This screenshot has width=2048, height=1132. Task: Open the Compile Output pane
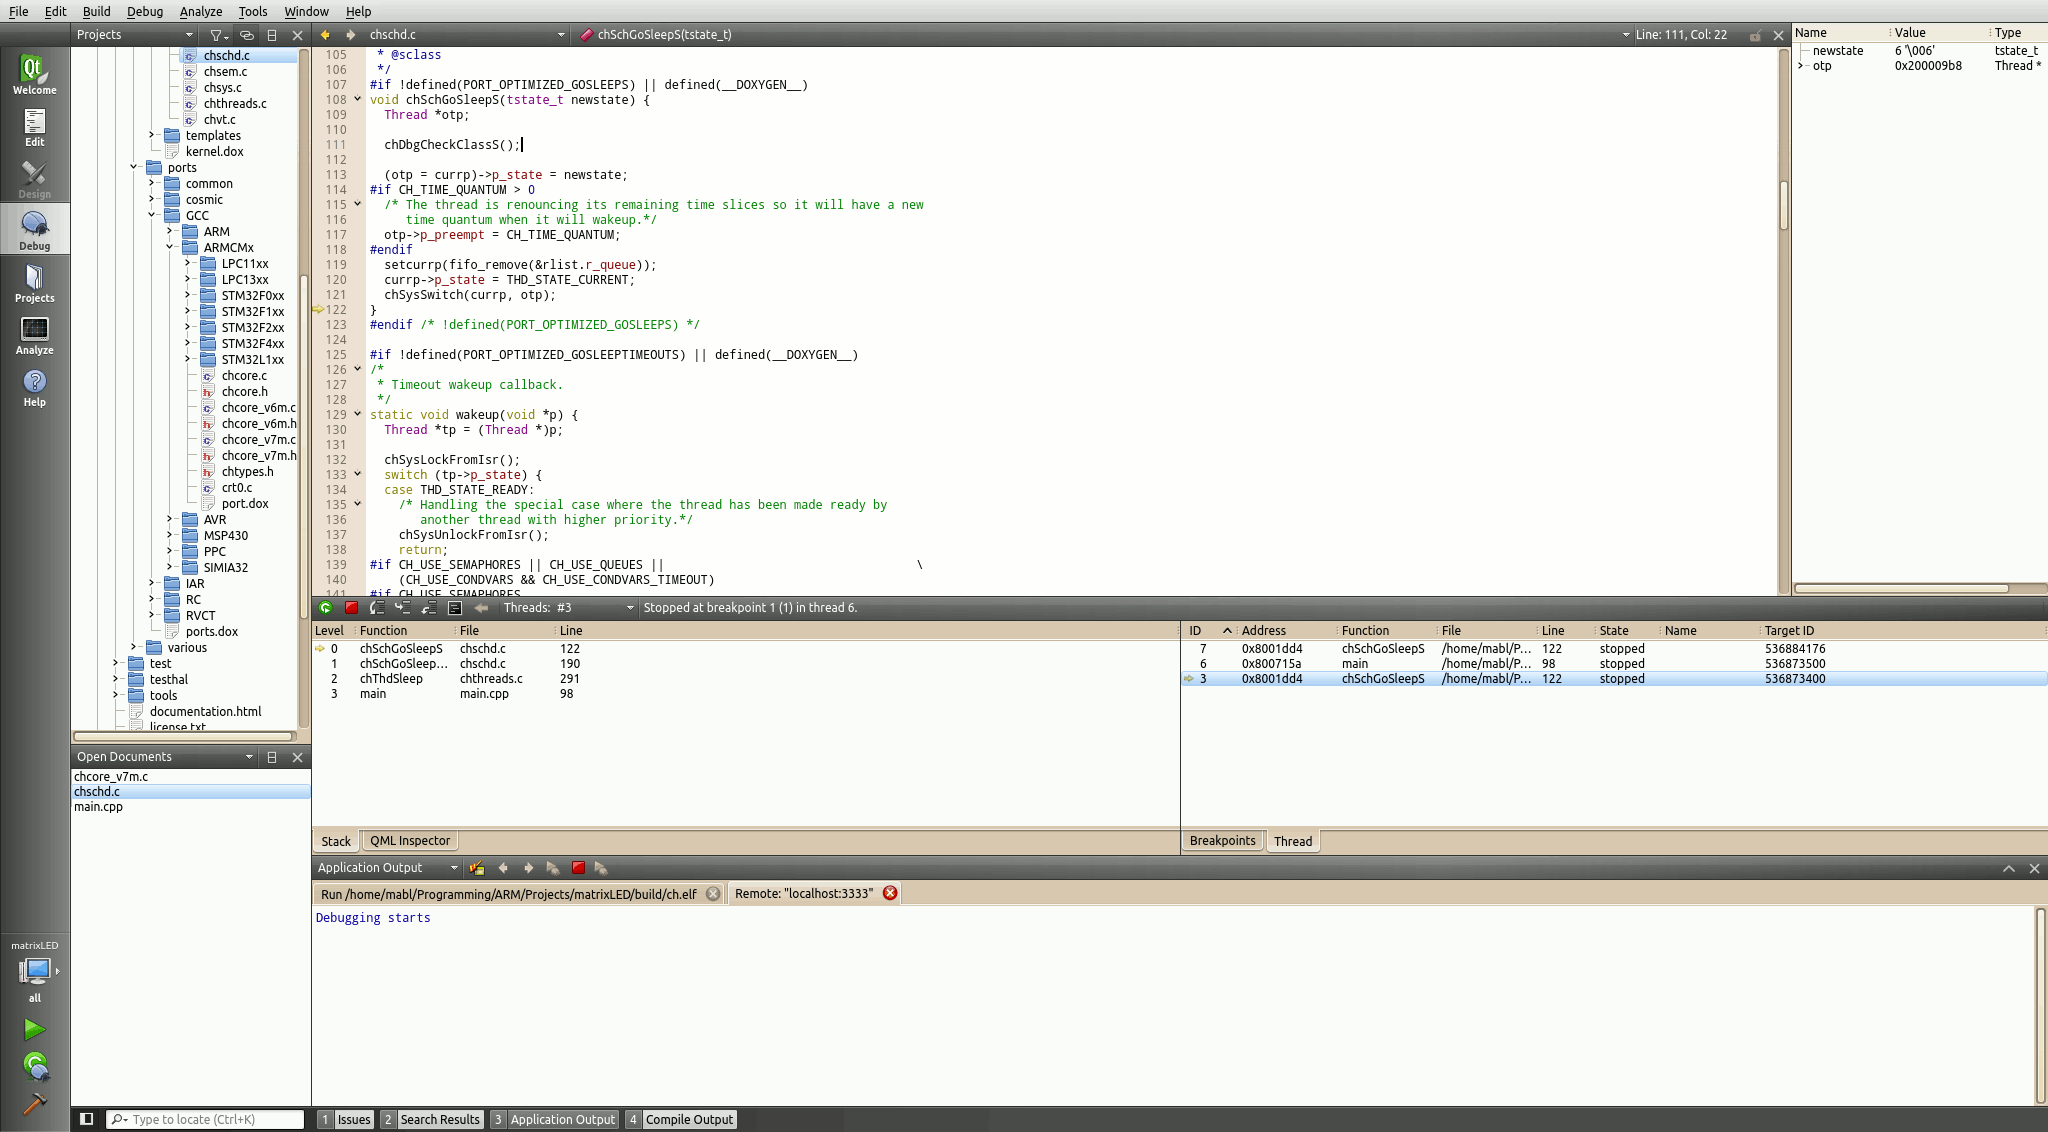(680, 1119)
